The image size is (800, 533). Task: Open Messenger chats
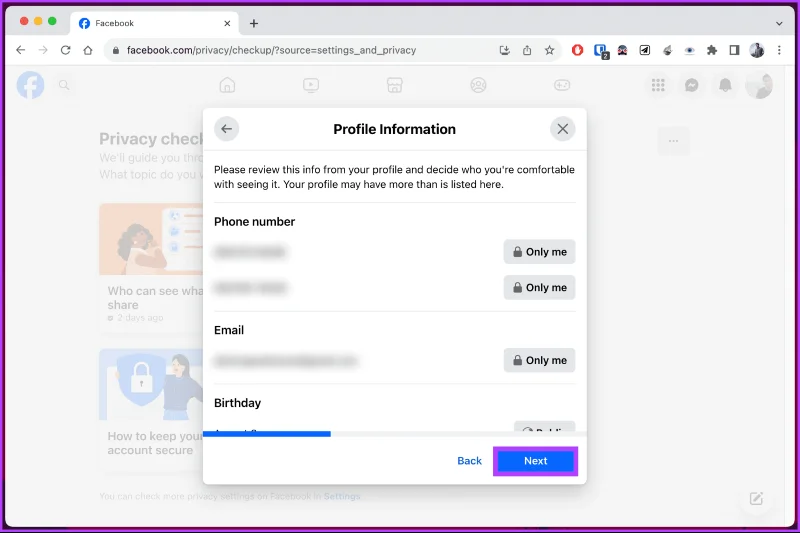[x=692, y=85]
